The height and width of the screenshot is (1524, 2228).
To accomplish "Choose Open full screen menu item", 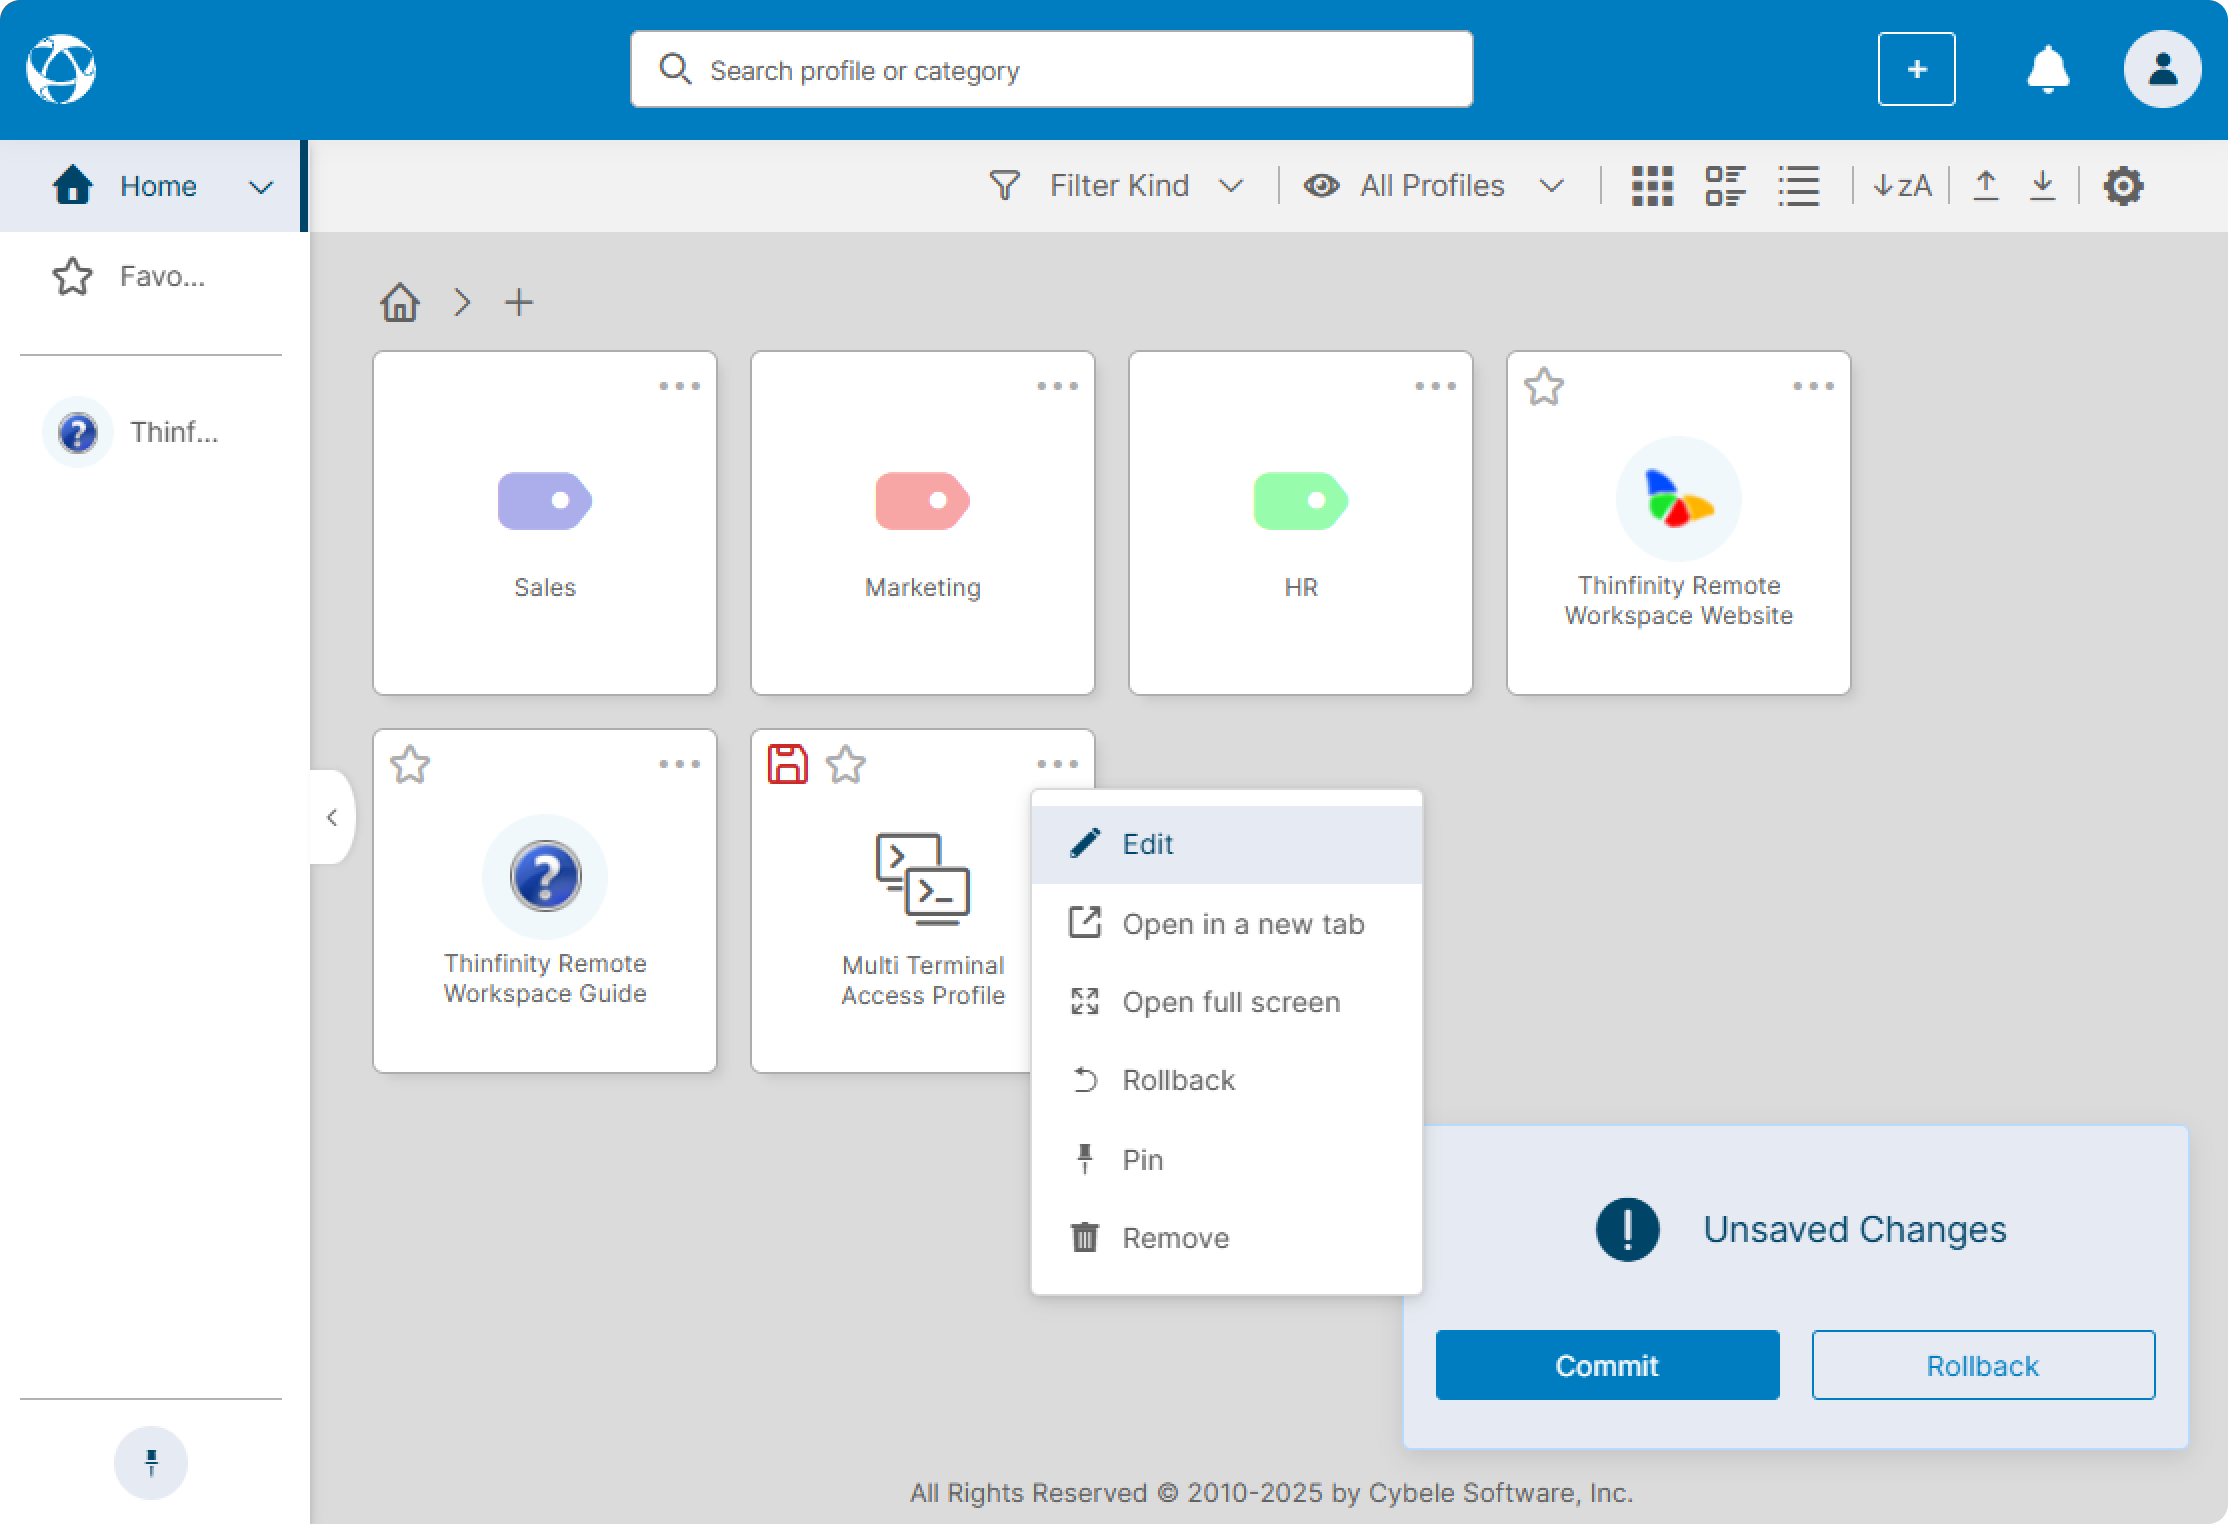I will pyautogui.click(x=1226, y=1002).
